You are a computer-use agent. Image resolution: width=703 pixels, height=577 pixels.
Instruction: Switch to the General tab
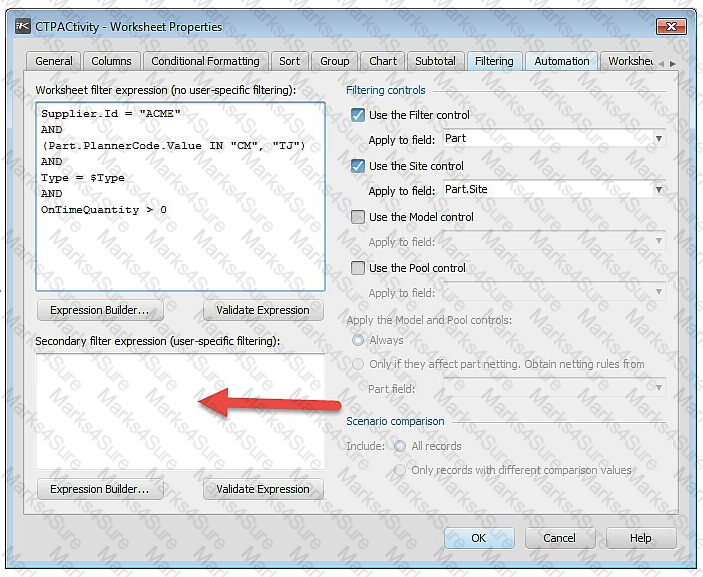[x=54, y=61]
